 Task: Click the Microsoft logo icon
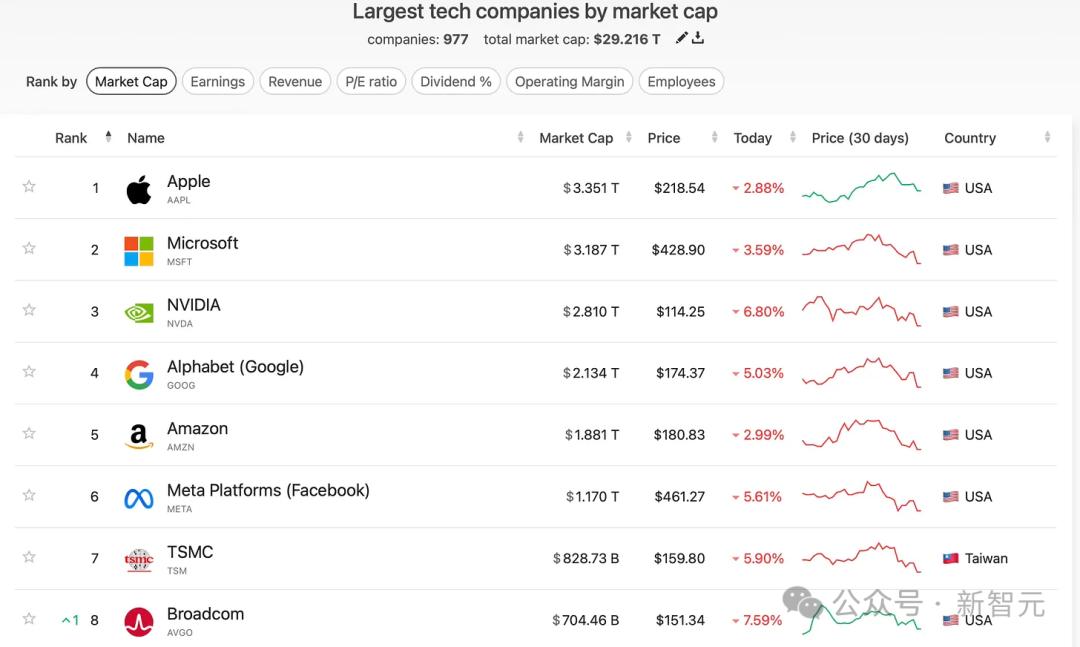coord(139,251)
